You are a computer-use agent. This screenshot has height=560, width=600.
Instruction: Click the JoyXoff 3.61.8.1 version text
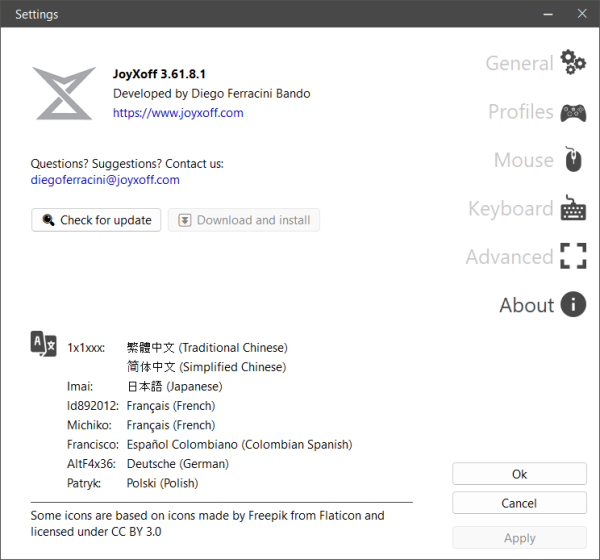(x=159, y=74)
